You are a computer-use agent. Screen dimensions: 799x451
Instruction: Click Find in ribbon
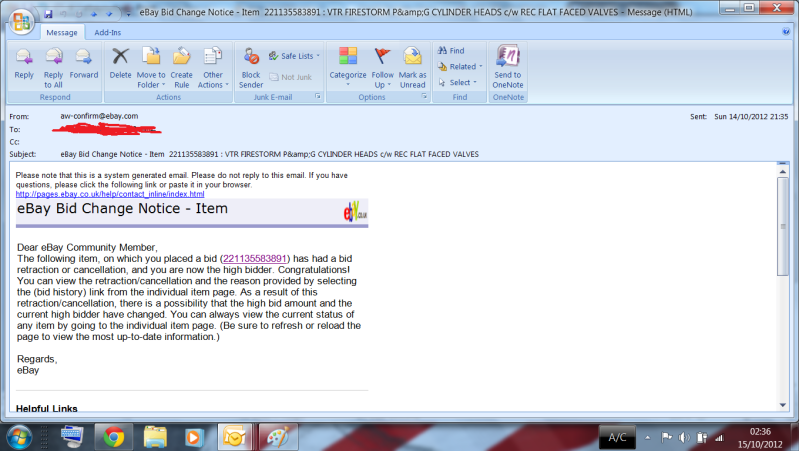tap(451, 50)
